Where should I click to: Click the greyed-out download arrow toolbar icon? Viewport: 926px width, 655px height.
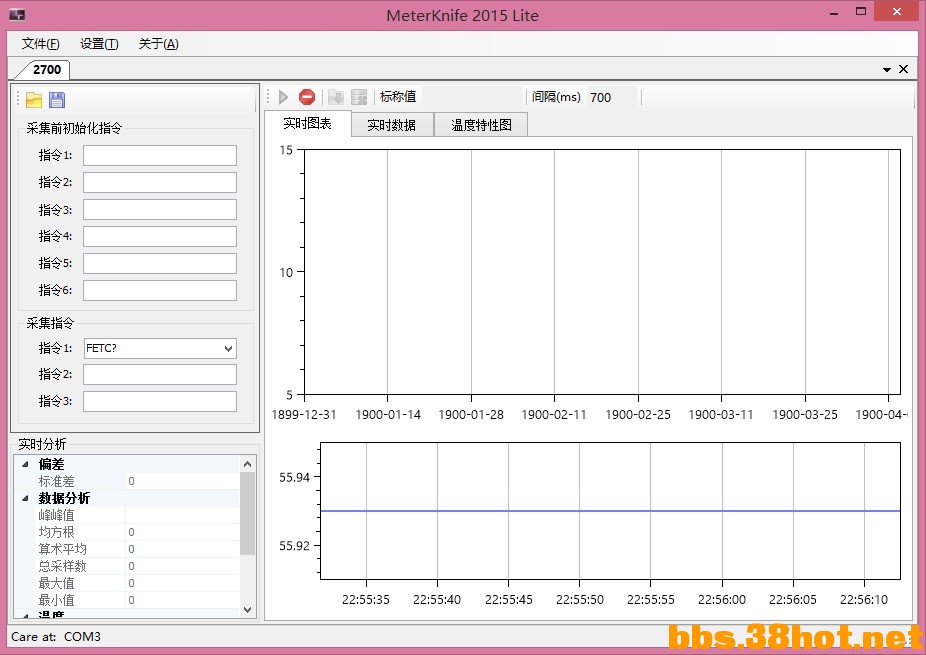pos(335,97)
